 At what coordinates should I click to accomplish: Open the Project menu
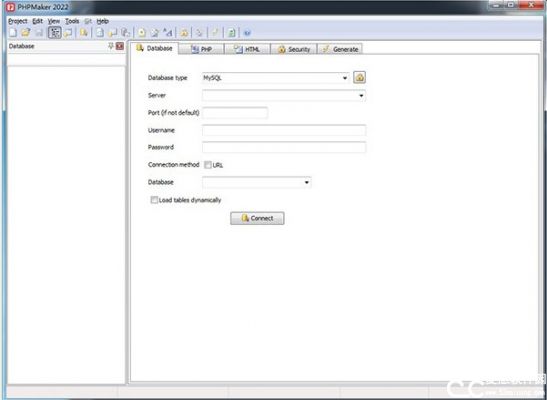click(18, 21)
